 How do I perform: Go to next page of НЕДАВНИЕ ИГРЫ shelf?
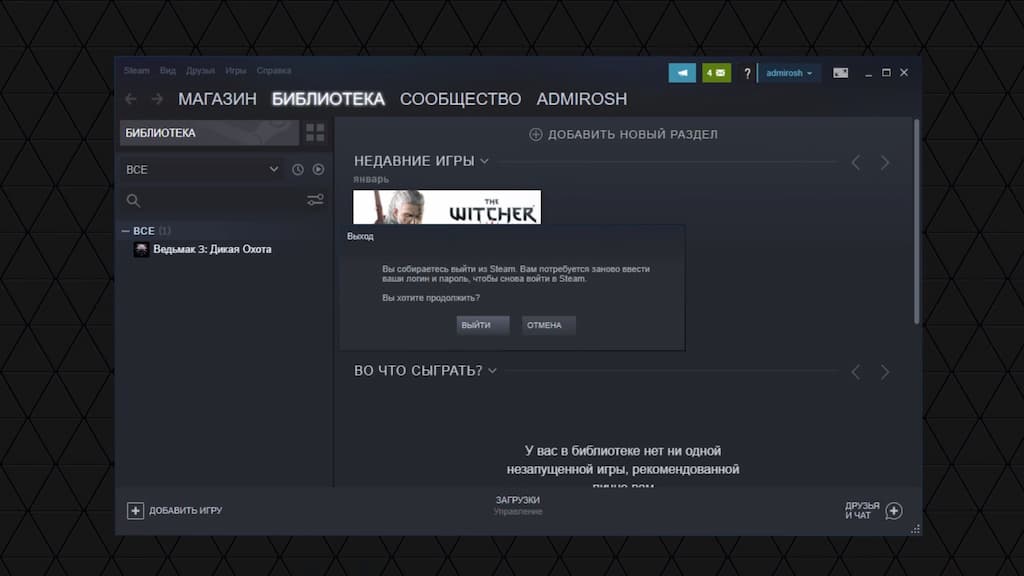pos(885,163)
